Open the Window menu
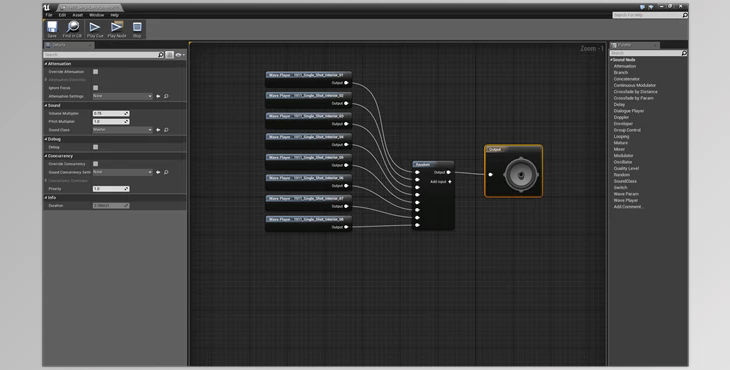This screenshot has width=730, height=370. click(x=96, y=15)
